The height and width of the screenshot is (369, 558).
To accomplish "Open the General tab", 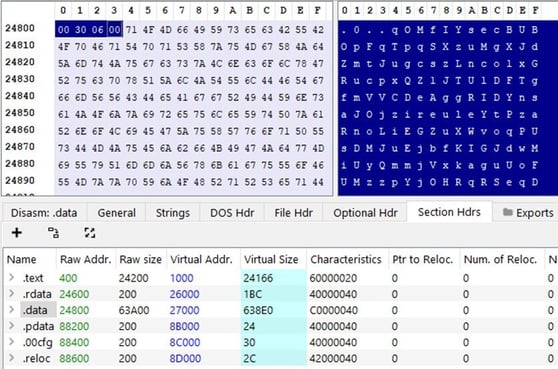I will click(117, 213).
